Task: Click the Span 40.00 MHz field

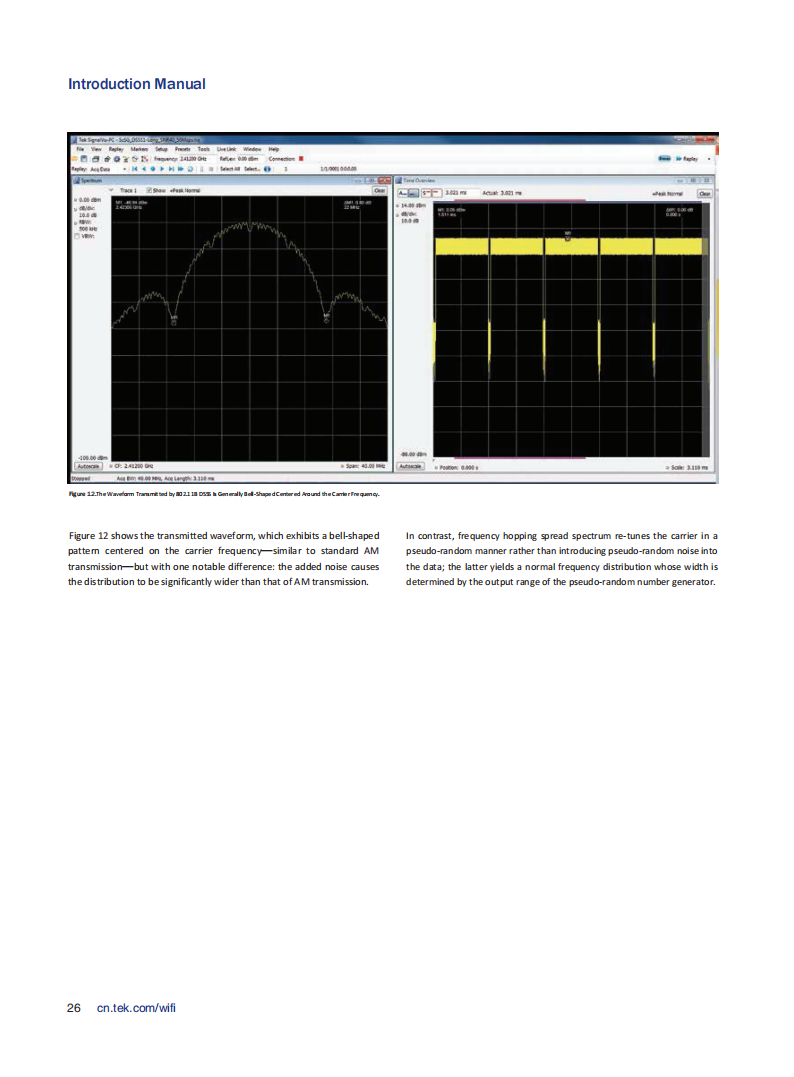Action: tap(363, 466)
